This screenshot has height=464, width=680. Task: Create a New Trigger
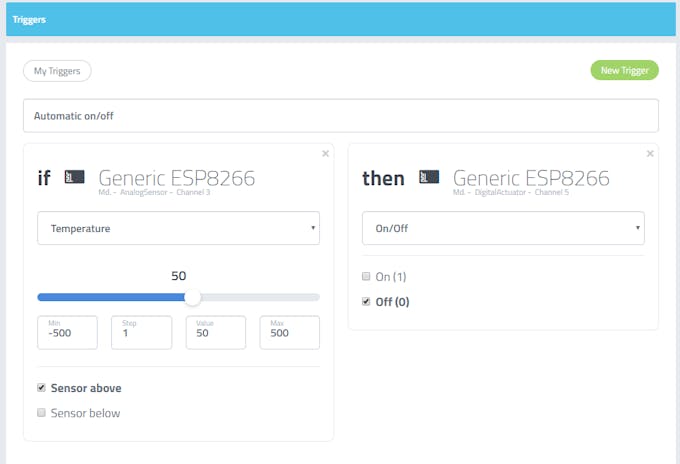pyautogui.click(x=624, y=70)
